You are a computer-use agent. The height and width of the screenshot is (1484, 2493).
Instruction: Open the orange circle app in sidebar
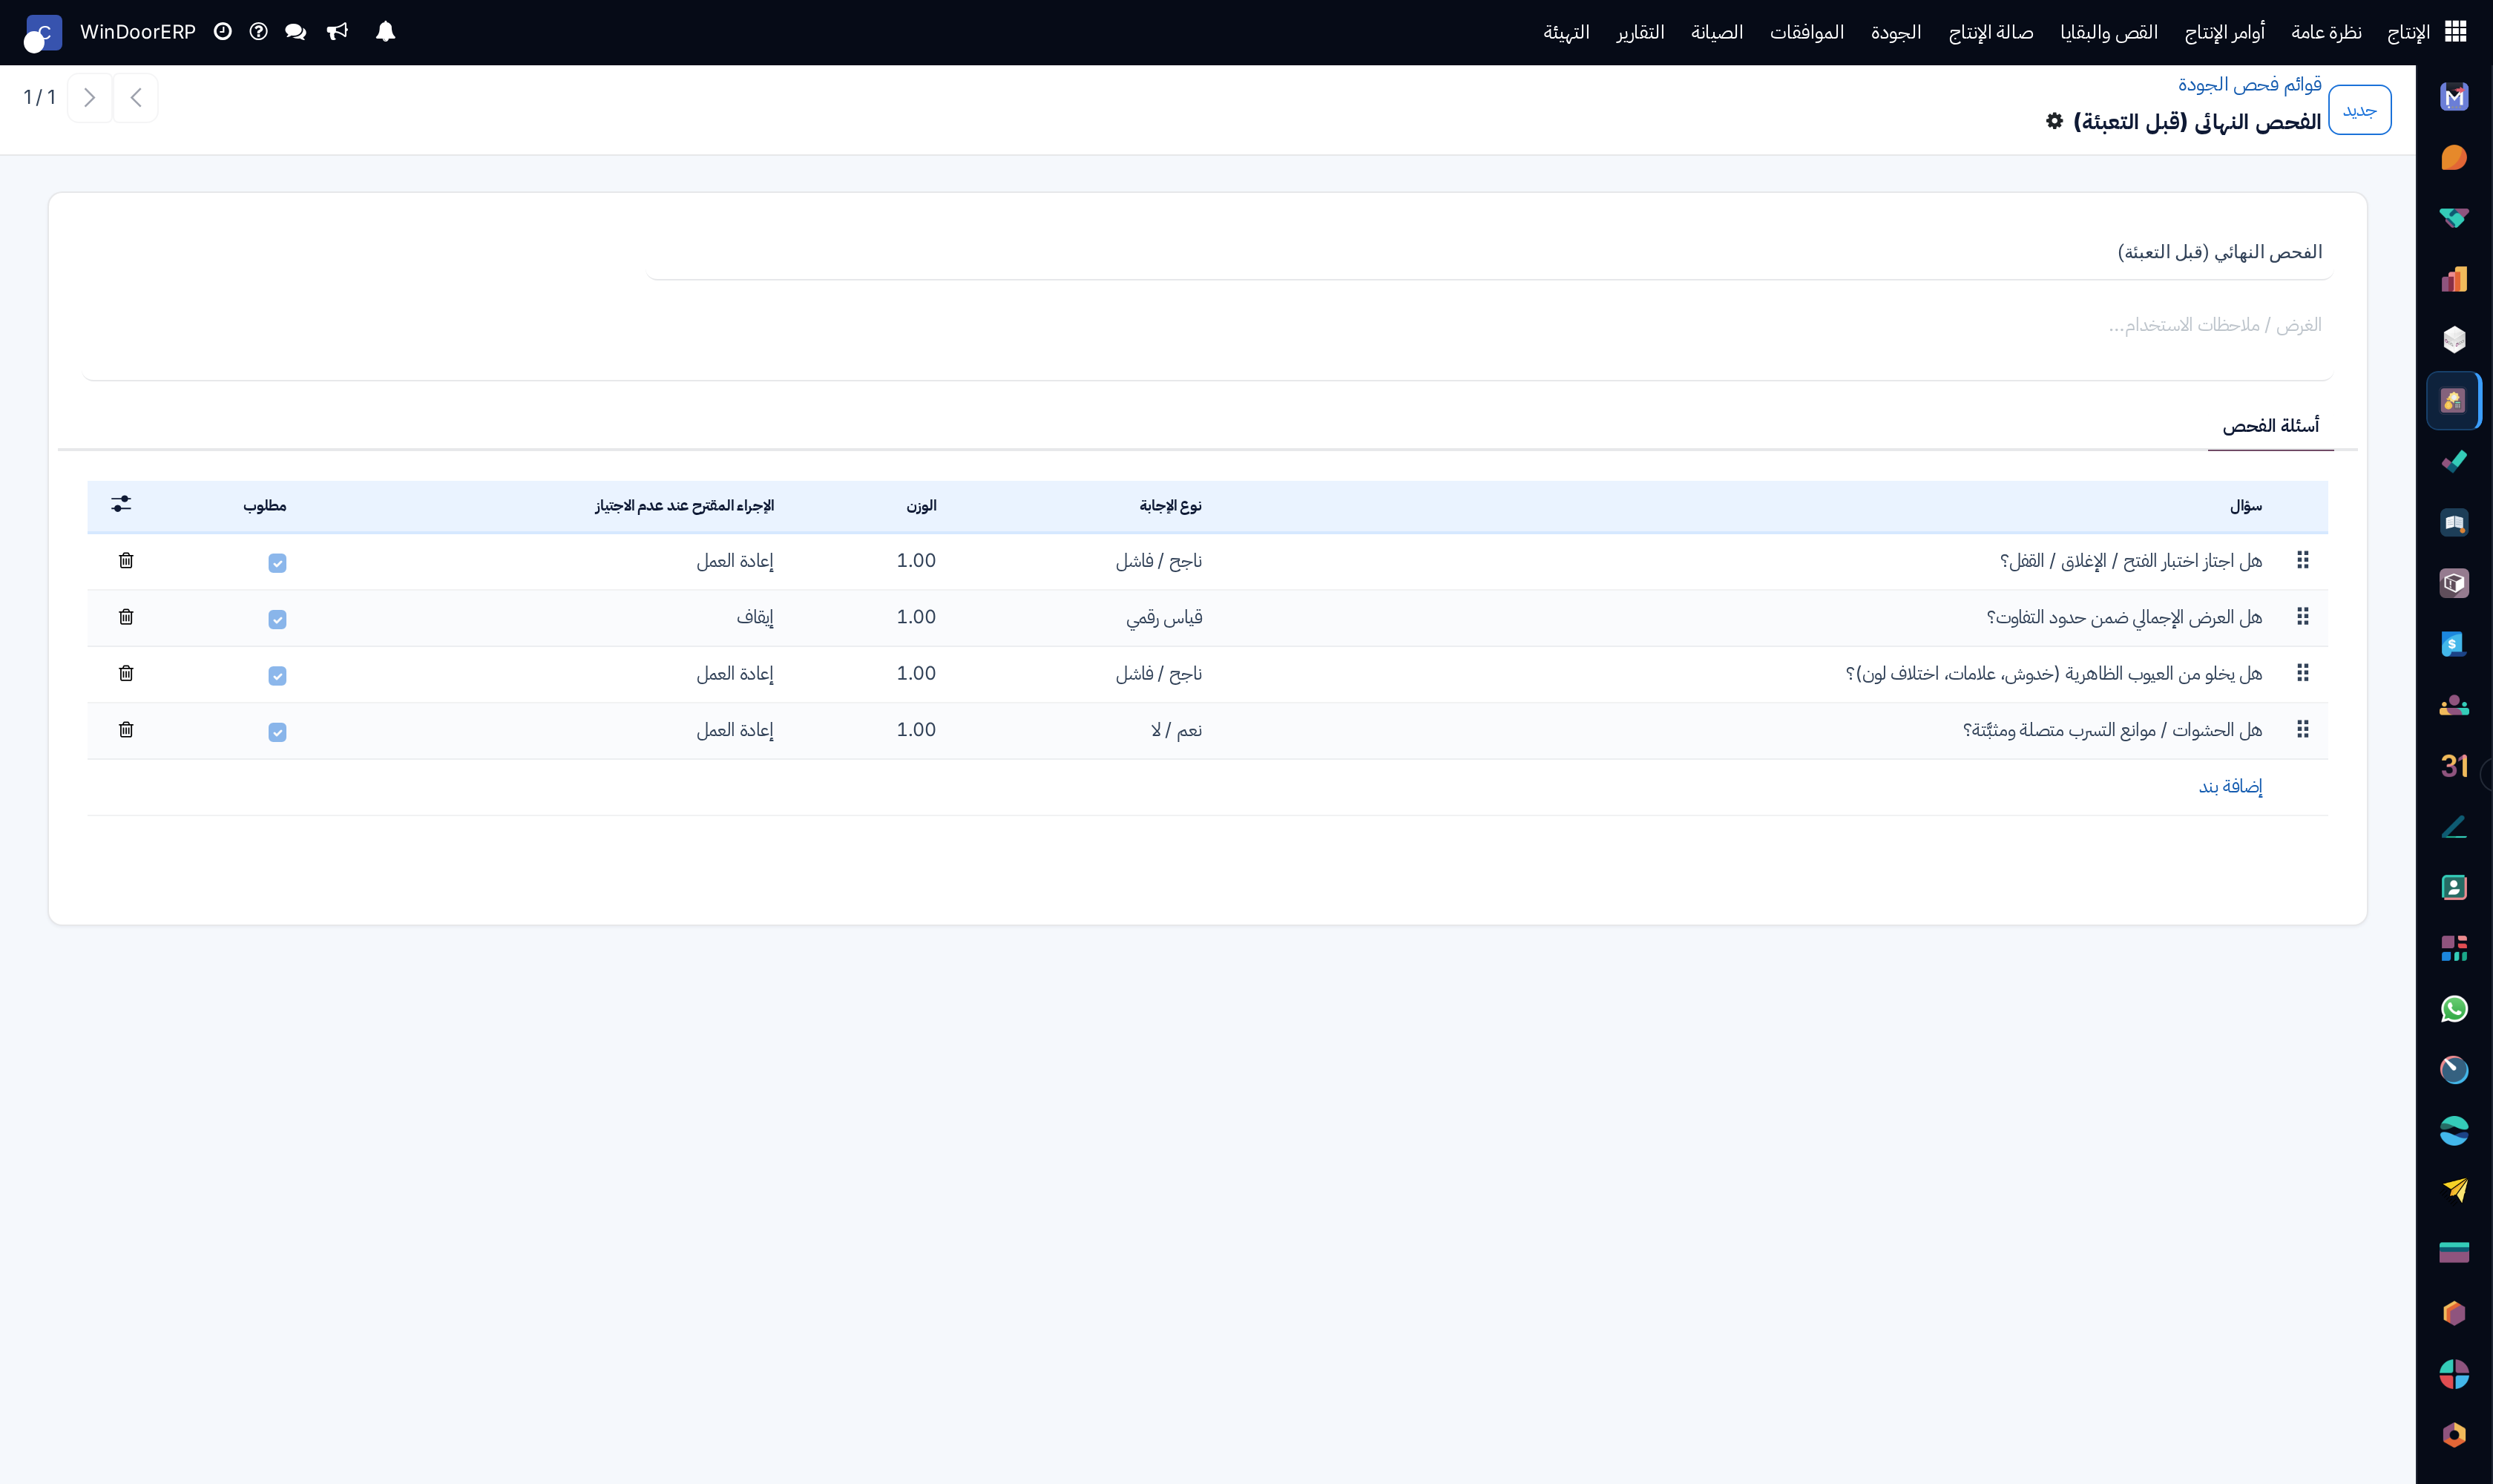[2454, 158]
